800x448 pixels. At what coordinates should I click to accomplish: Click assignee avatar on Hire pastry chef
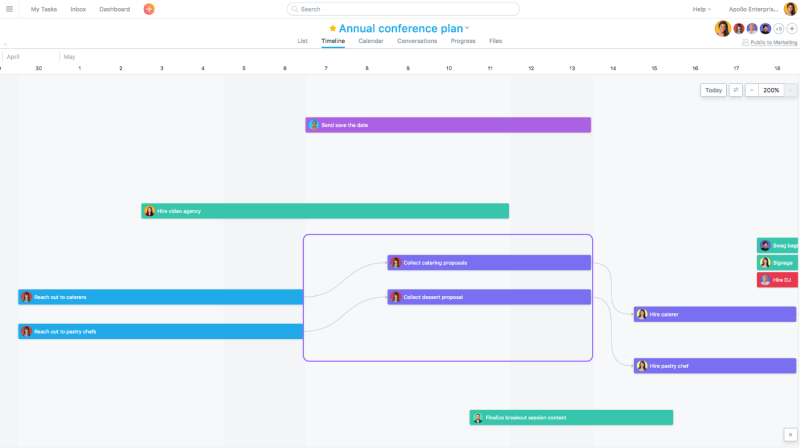(x=642, y=366)
